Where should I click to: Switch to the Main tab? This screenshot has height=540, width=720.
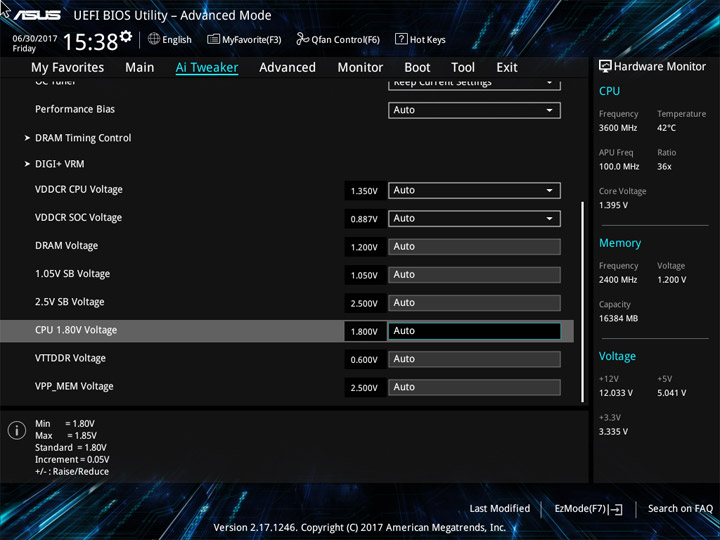click(x=140, y=68)
